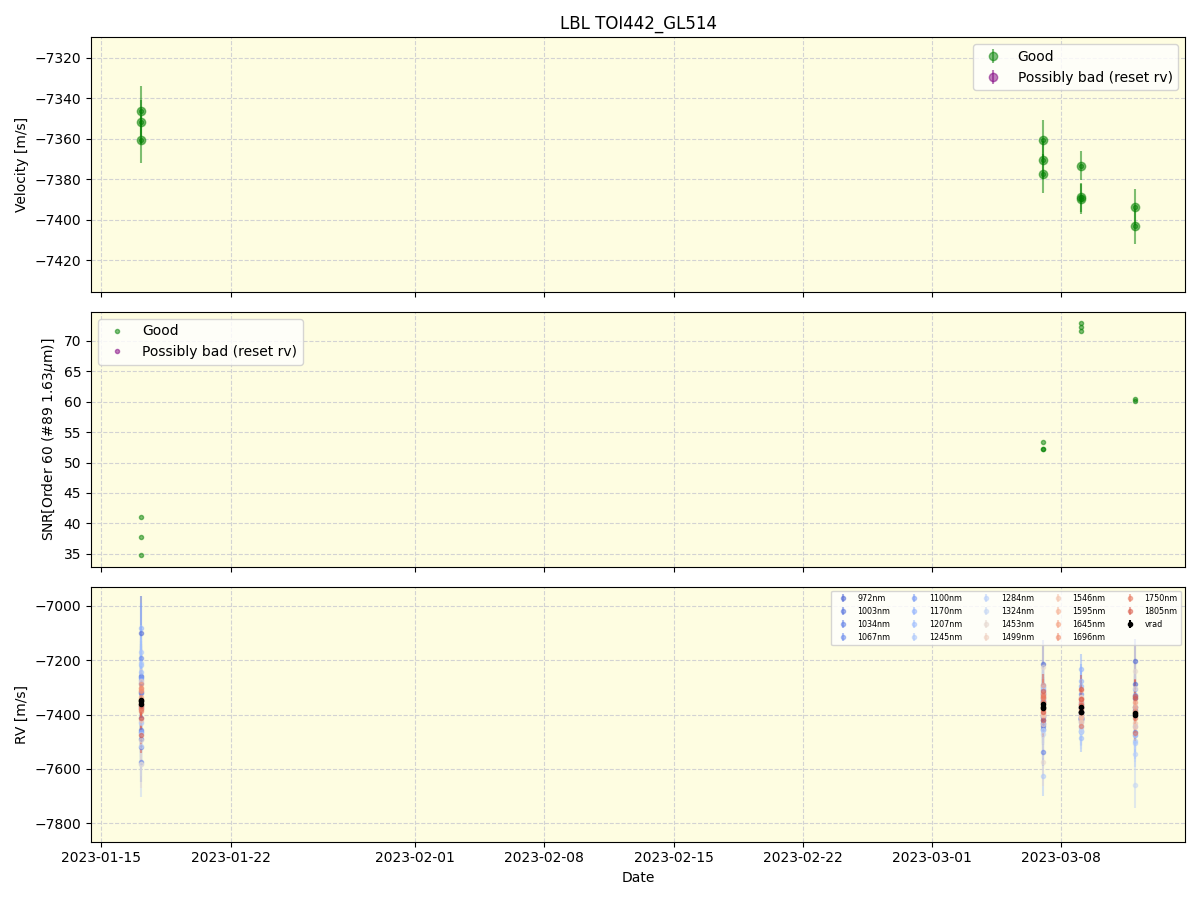Viewport: 1200px width, 900px height.
Task: Click the 972nm legend marker
Action: tap(843, 598)
